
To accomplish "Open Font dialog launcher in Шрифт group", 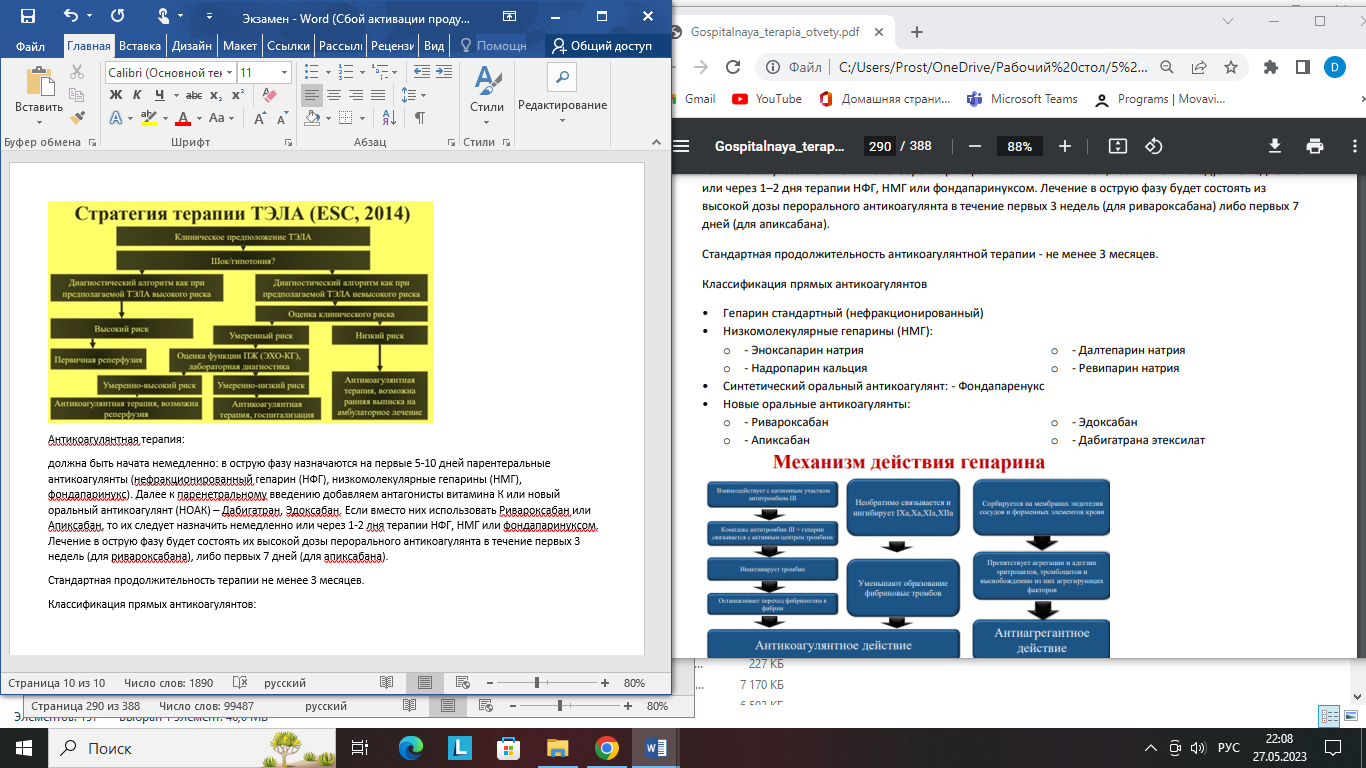I will click(288, 143).
